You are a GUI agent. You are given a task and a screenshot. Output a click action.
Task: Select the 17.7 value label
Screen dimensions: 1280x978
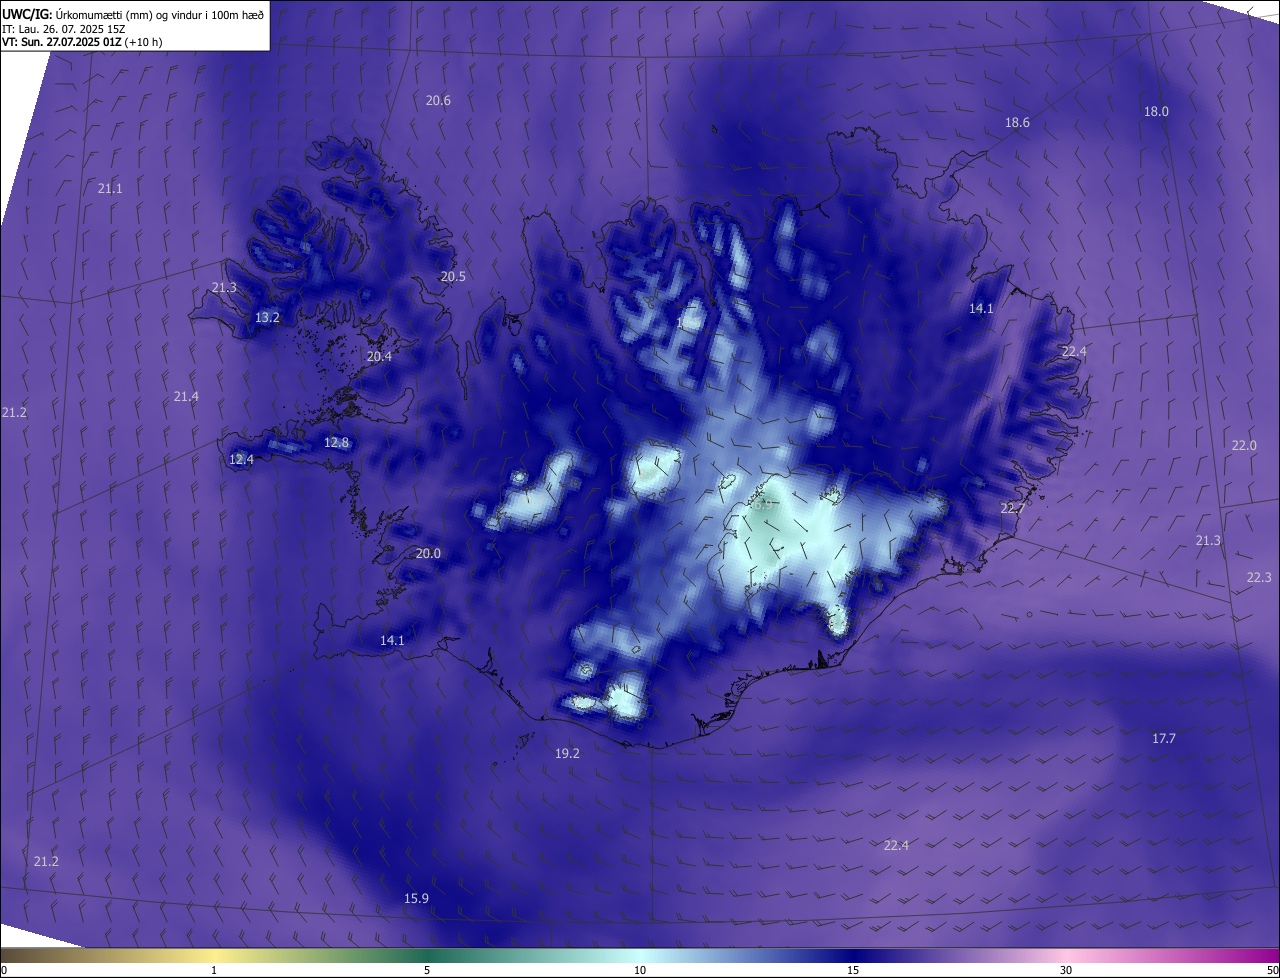coord(1164,738)
